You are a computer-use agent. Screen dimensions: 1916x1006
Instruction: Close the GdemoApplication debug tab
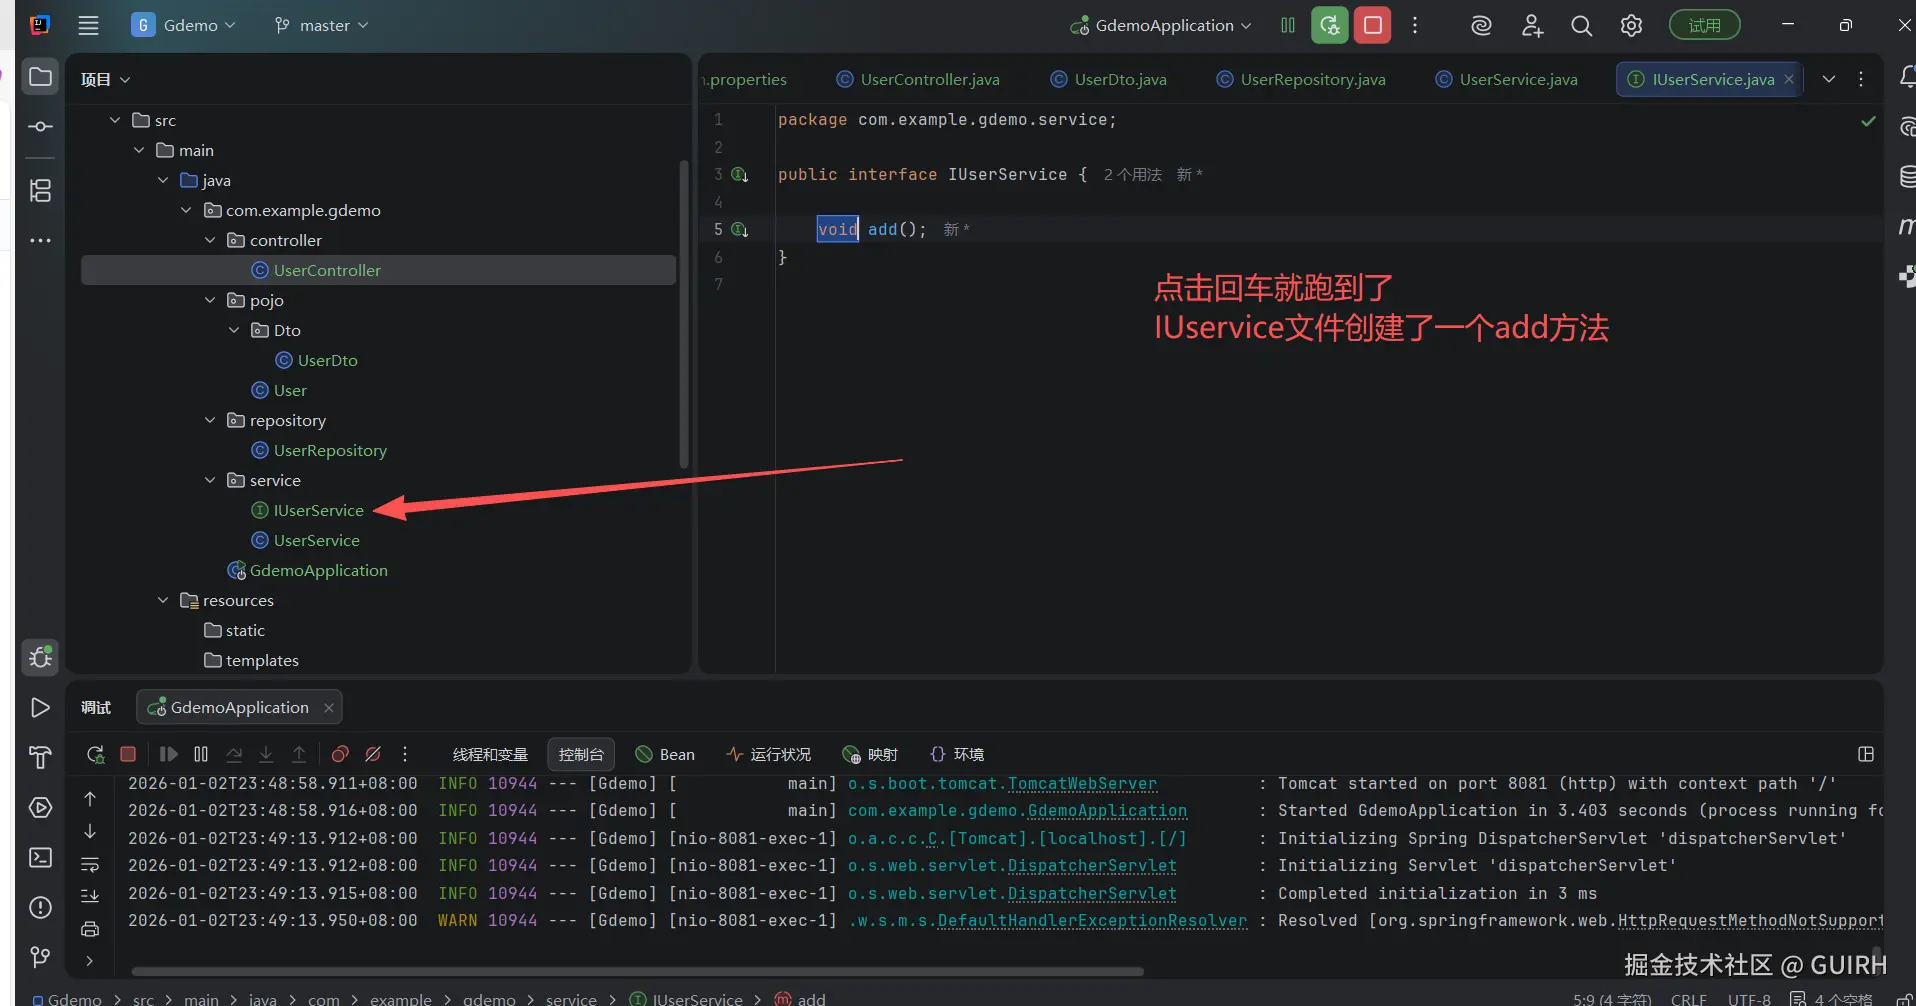(x=328, y=708)
